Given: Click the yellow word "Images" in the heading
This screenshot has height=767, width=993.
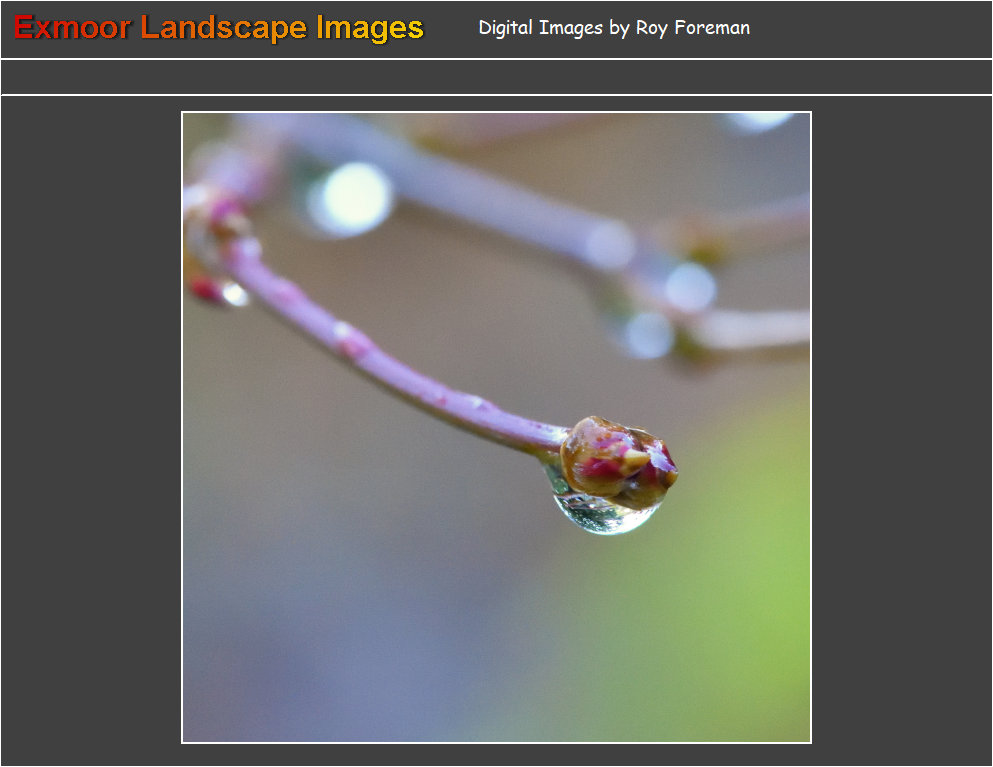Looking at the screenshot, I should click(370, 29).
